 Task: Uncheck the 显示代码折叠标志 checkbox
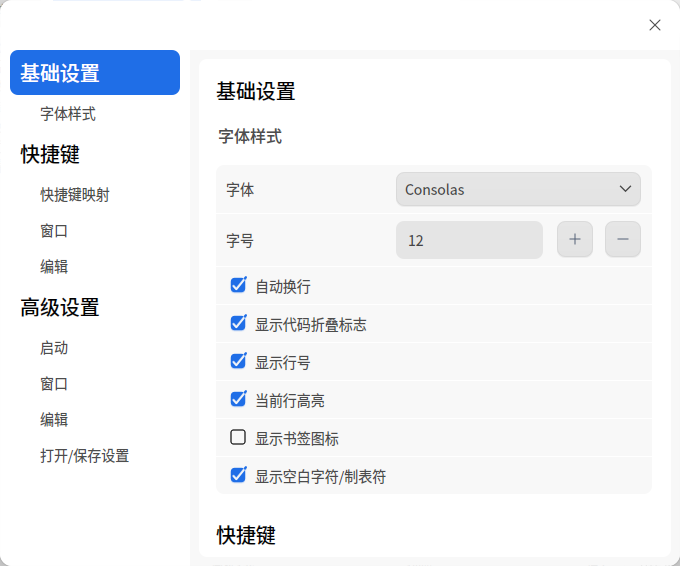click(x=238, y=323)
